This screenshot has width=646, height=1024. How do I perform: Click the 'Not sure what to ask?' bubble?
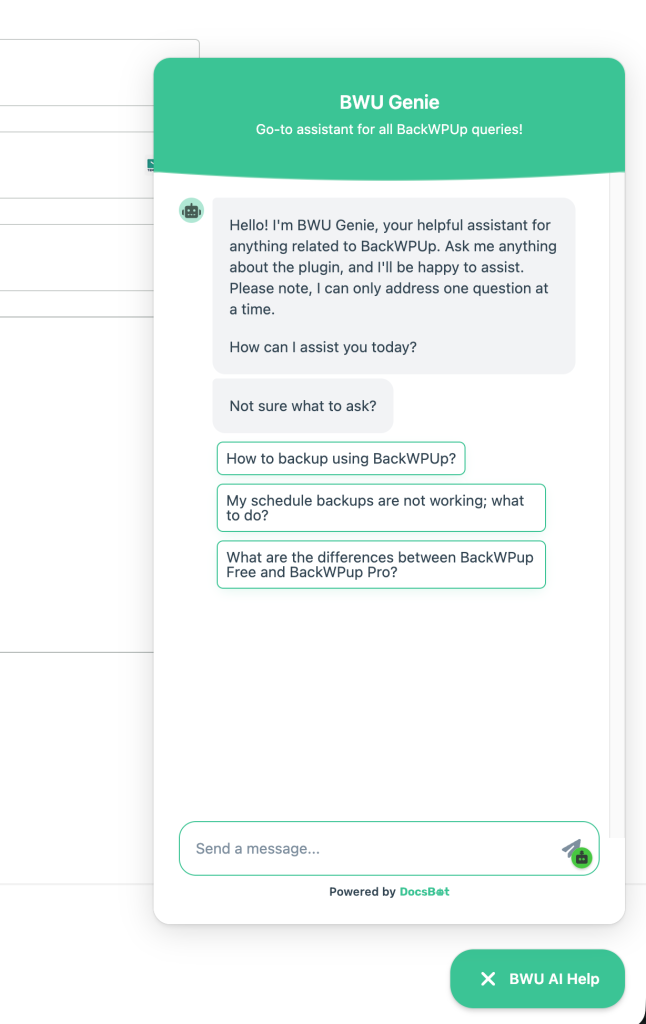(303, 406)
